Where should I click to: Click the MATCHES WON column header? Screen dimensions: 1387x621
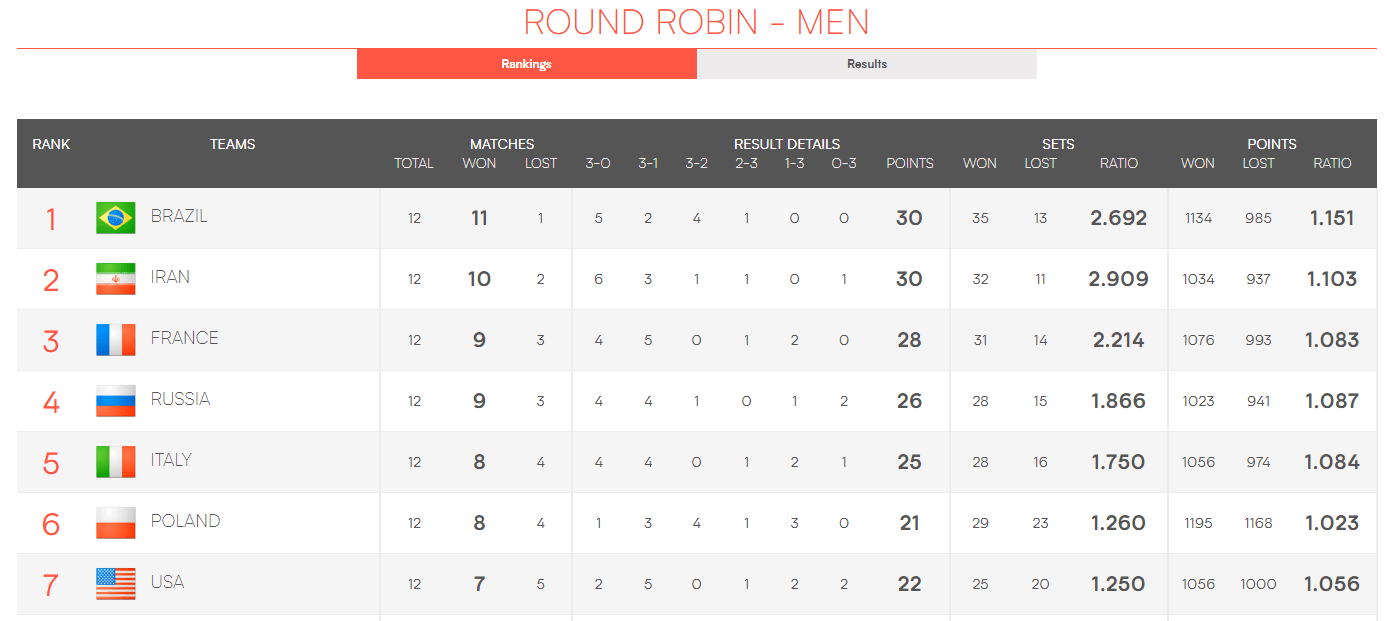[x=479, y=163]
